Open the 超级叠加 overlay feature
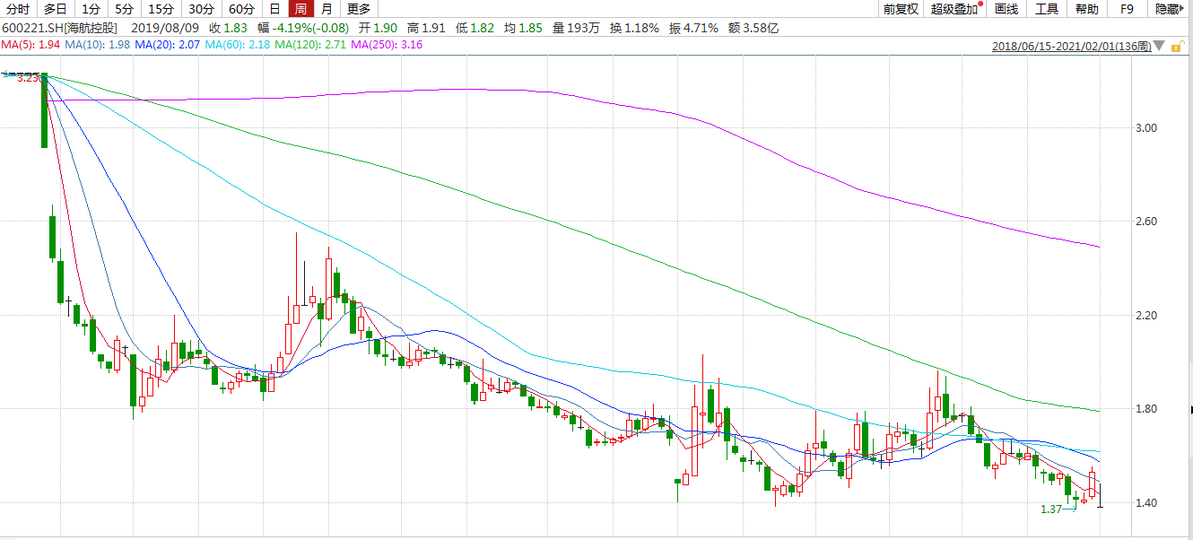The width and height of the screenshot is (1193, 540). pyautogui.click(x=954, y=9)
